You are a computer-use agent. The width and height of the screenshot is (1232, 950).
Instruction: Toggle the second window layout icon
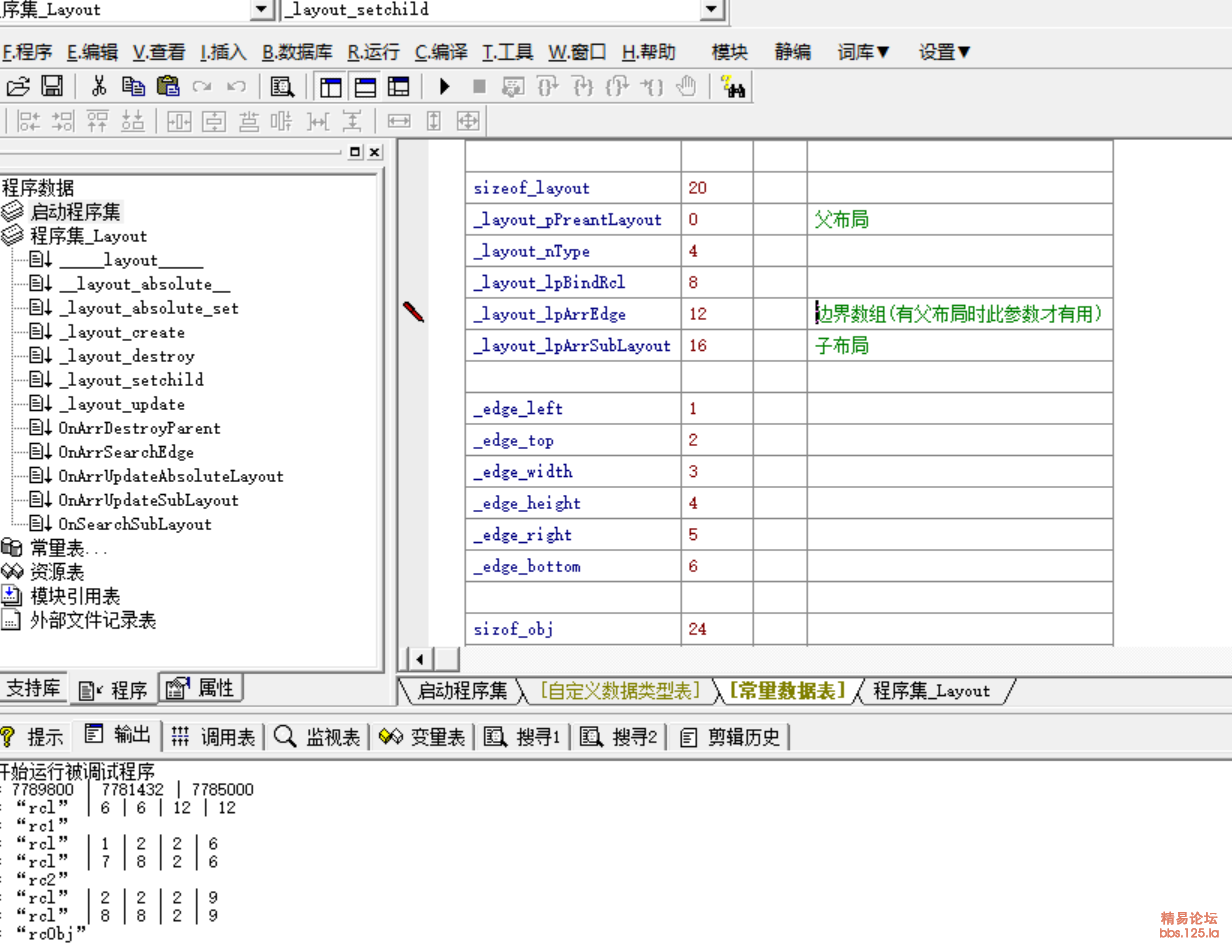(365, 87)
